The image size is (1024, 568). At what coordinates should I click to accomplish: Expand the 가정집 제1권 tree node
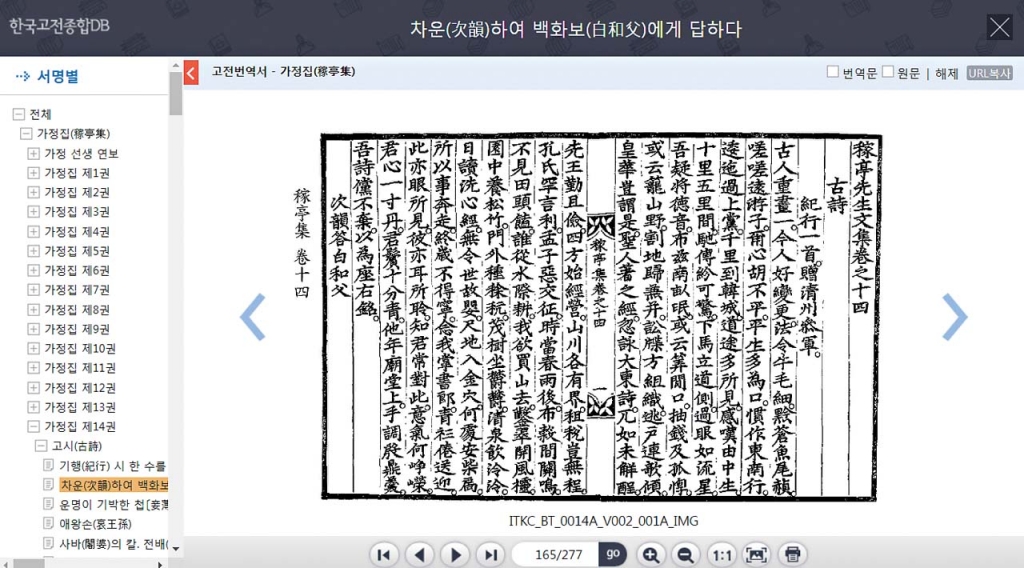coord(34,173)
